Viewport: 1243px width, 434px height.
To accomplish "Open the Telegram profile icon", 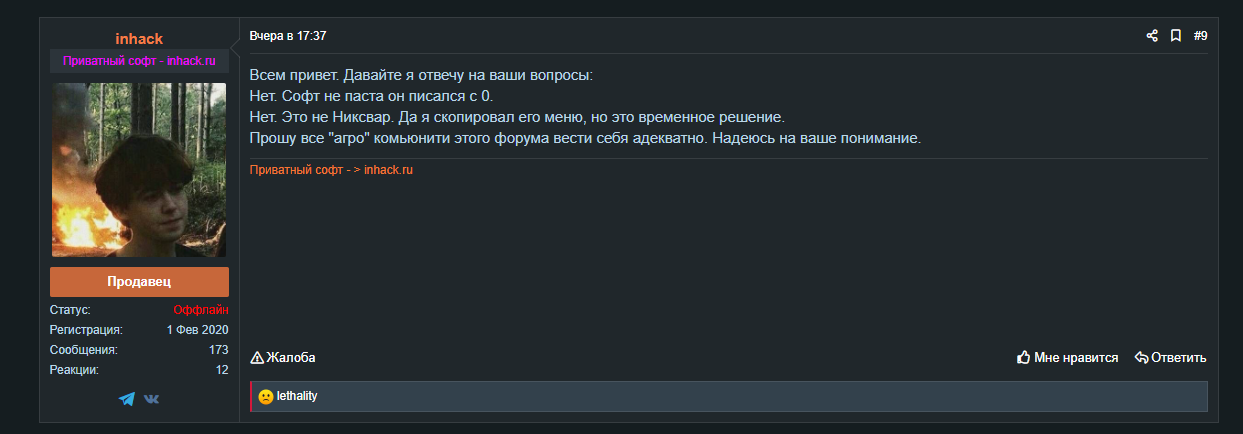I will (x=126, y=399).
